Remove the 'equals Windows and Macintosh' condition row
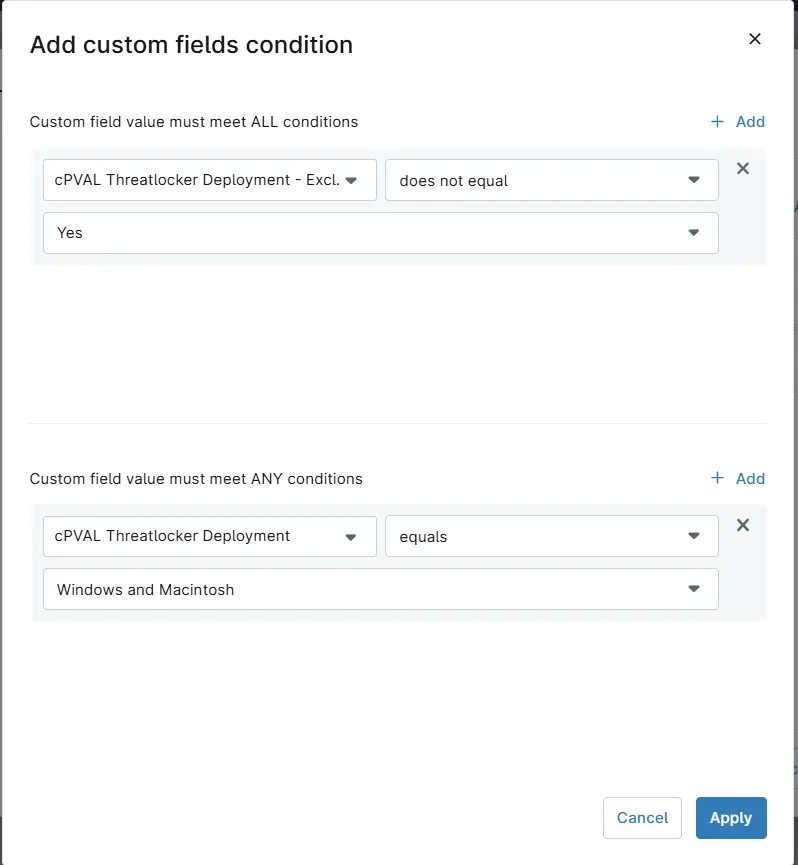Image resolution: width=798 pixels, height=865 pixels. tap(743, 525)
